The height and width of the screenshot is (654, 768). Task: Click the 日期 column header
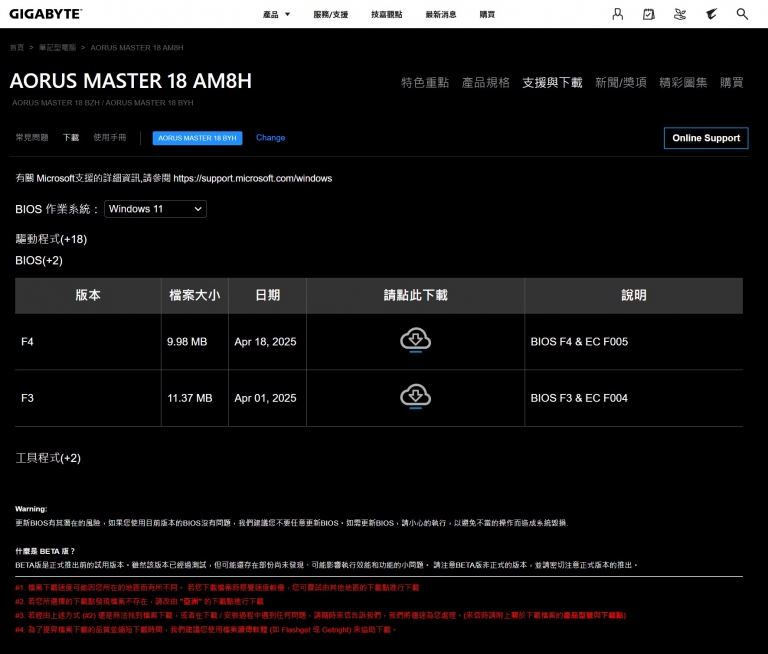267,295
